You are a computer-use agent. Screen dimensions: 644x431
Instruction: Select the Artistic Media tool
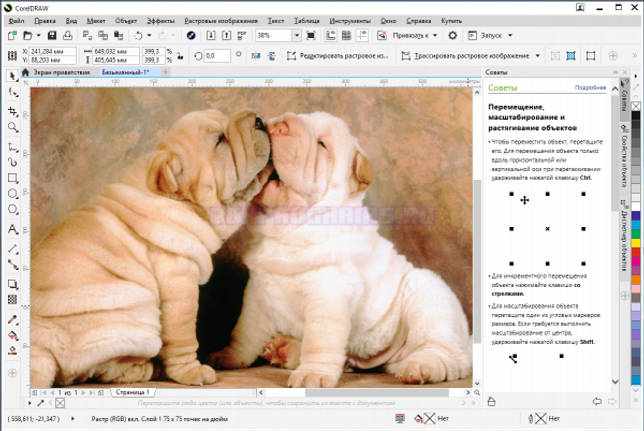[x=13, y=162]
